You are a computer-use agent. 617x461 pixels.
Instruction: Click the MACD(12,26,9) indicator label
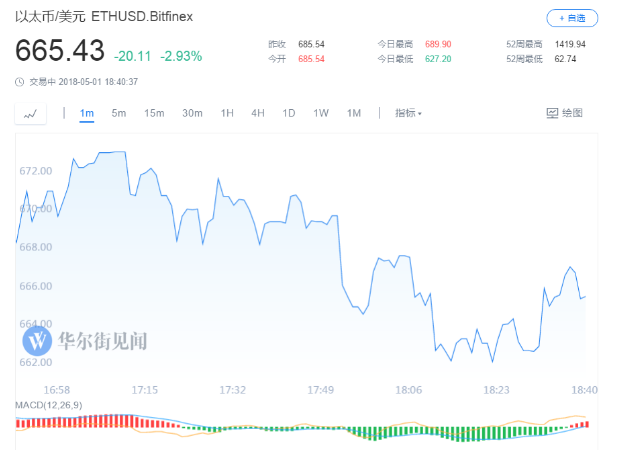48,404
